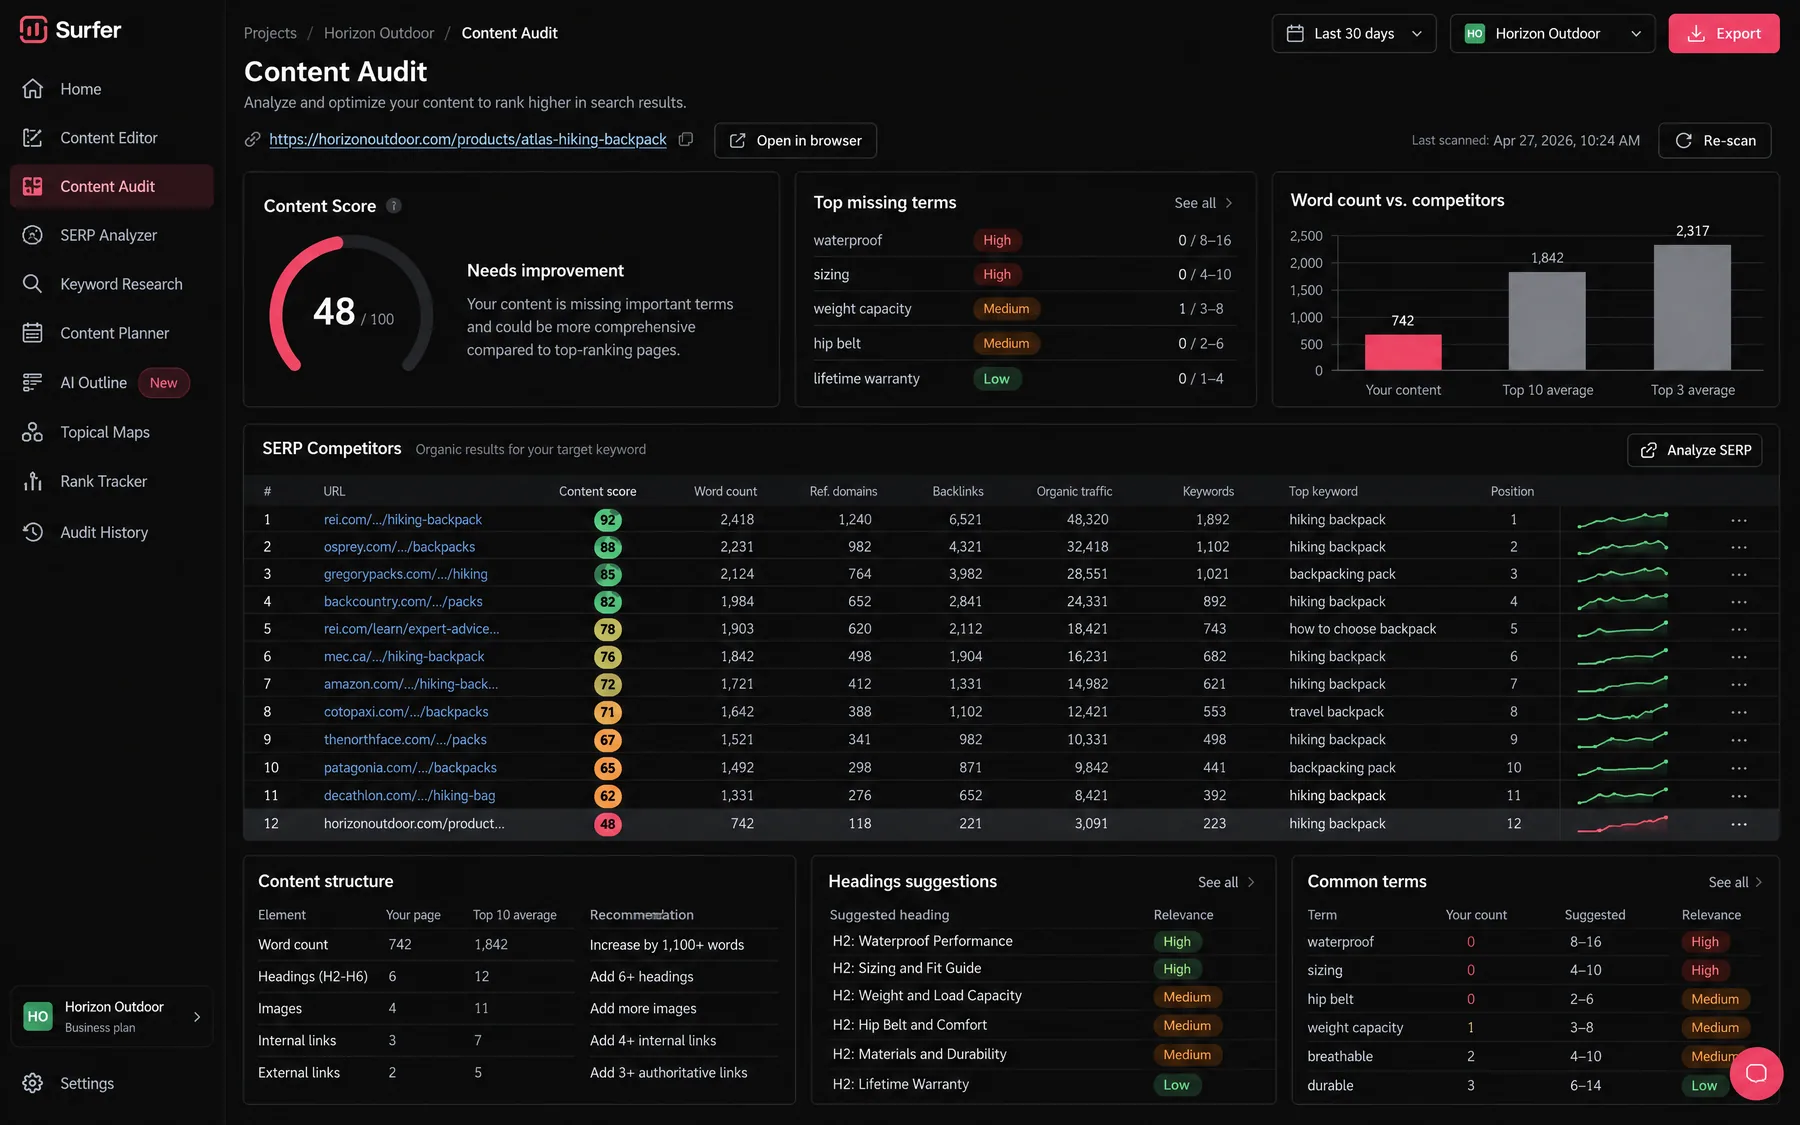1800x1125 pixels.
Task: Click the 92 content score badge
Action: pos(607,520)
